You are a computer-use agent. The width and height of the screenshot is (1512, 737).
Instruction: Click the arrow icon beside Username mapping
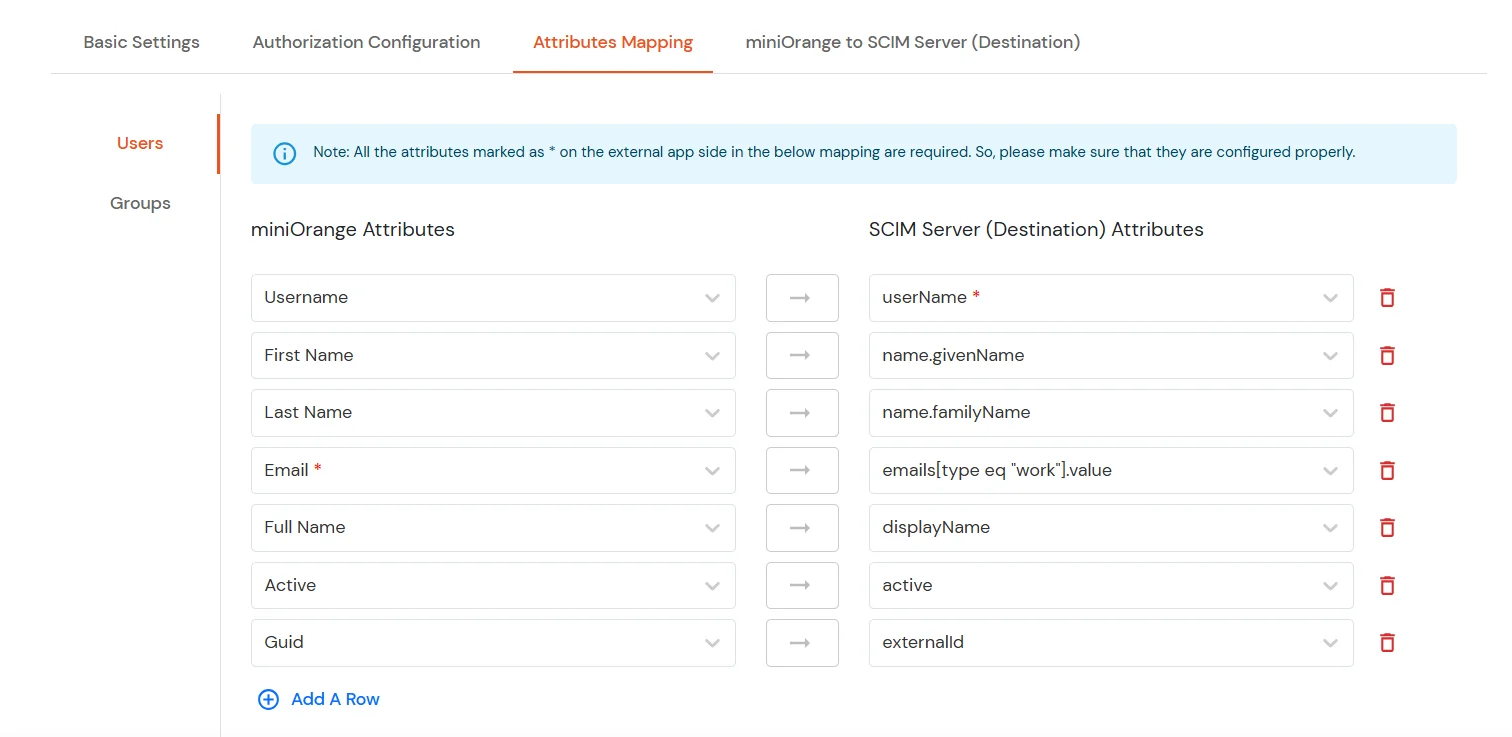[802, 297]
